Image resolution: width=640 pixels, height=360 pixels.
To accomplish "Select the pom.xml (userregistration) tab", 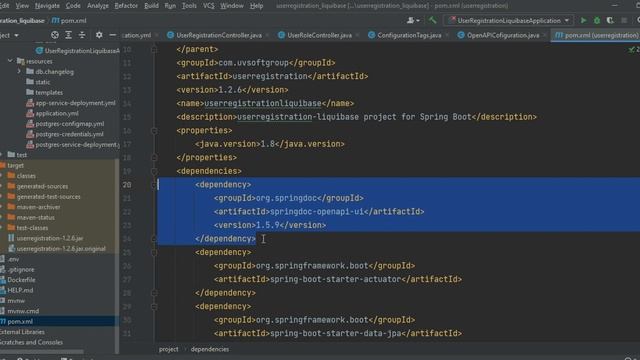I will pyautogui.click(x=596, y=36).
